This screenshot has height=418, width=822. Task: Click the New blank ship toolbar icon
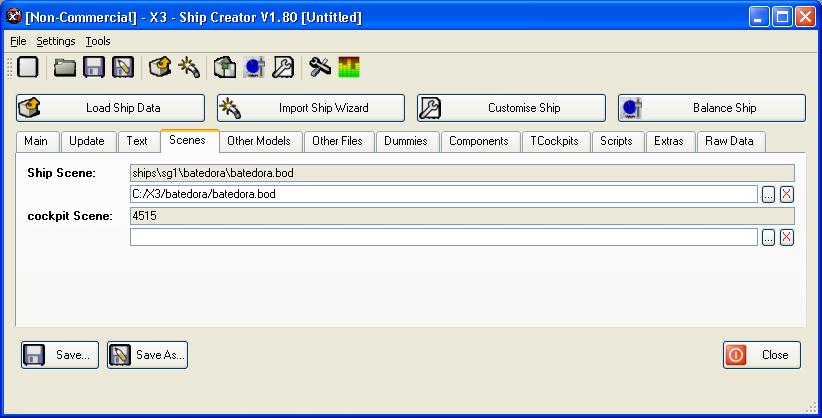[28, 68]
